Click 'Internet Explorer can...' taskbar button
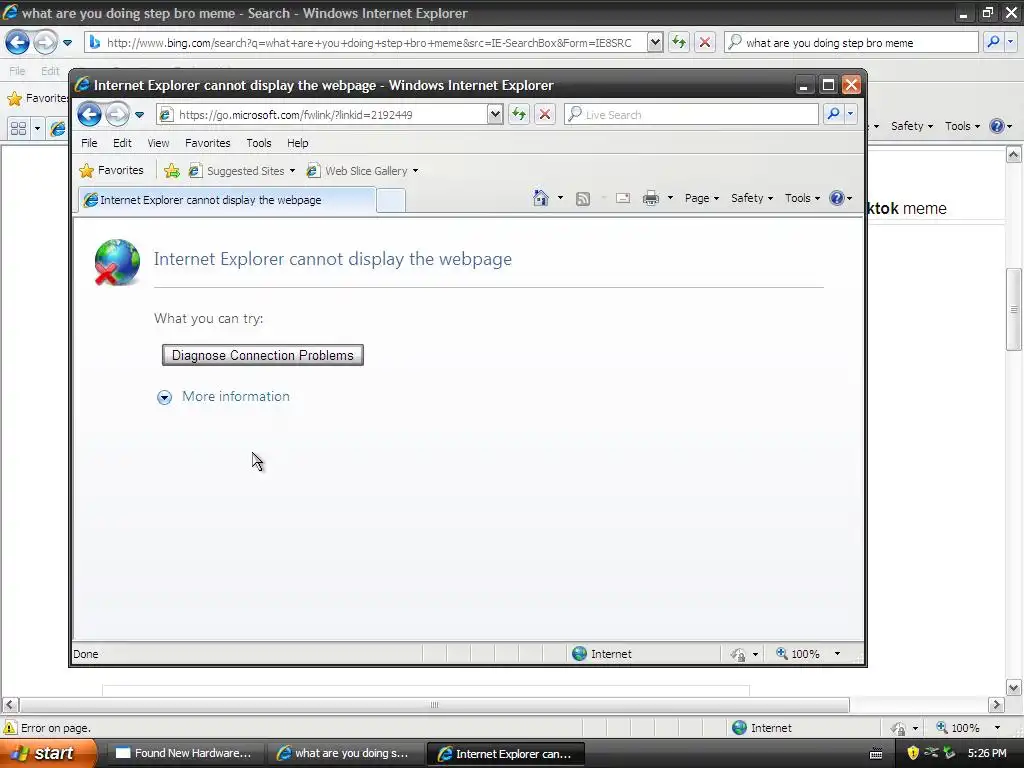Screen dimensions: 1024x768 click(505, 754)
